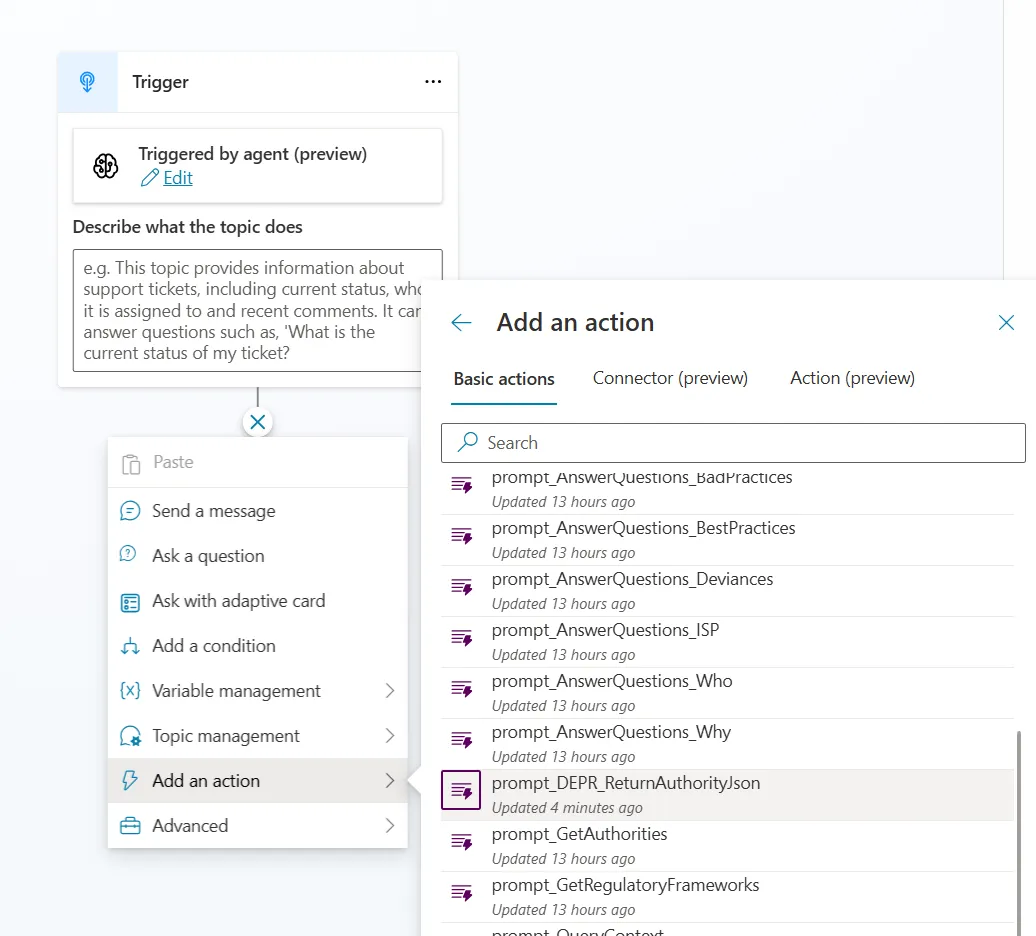Click the Advanced toolbox icon
1036x936 pixels.
click(x=130, y=826)
